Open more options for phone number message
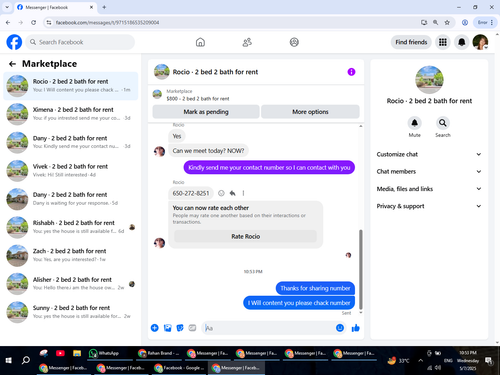The width and height of the screenshot is (500, 375). [x=243, y=193]
